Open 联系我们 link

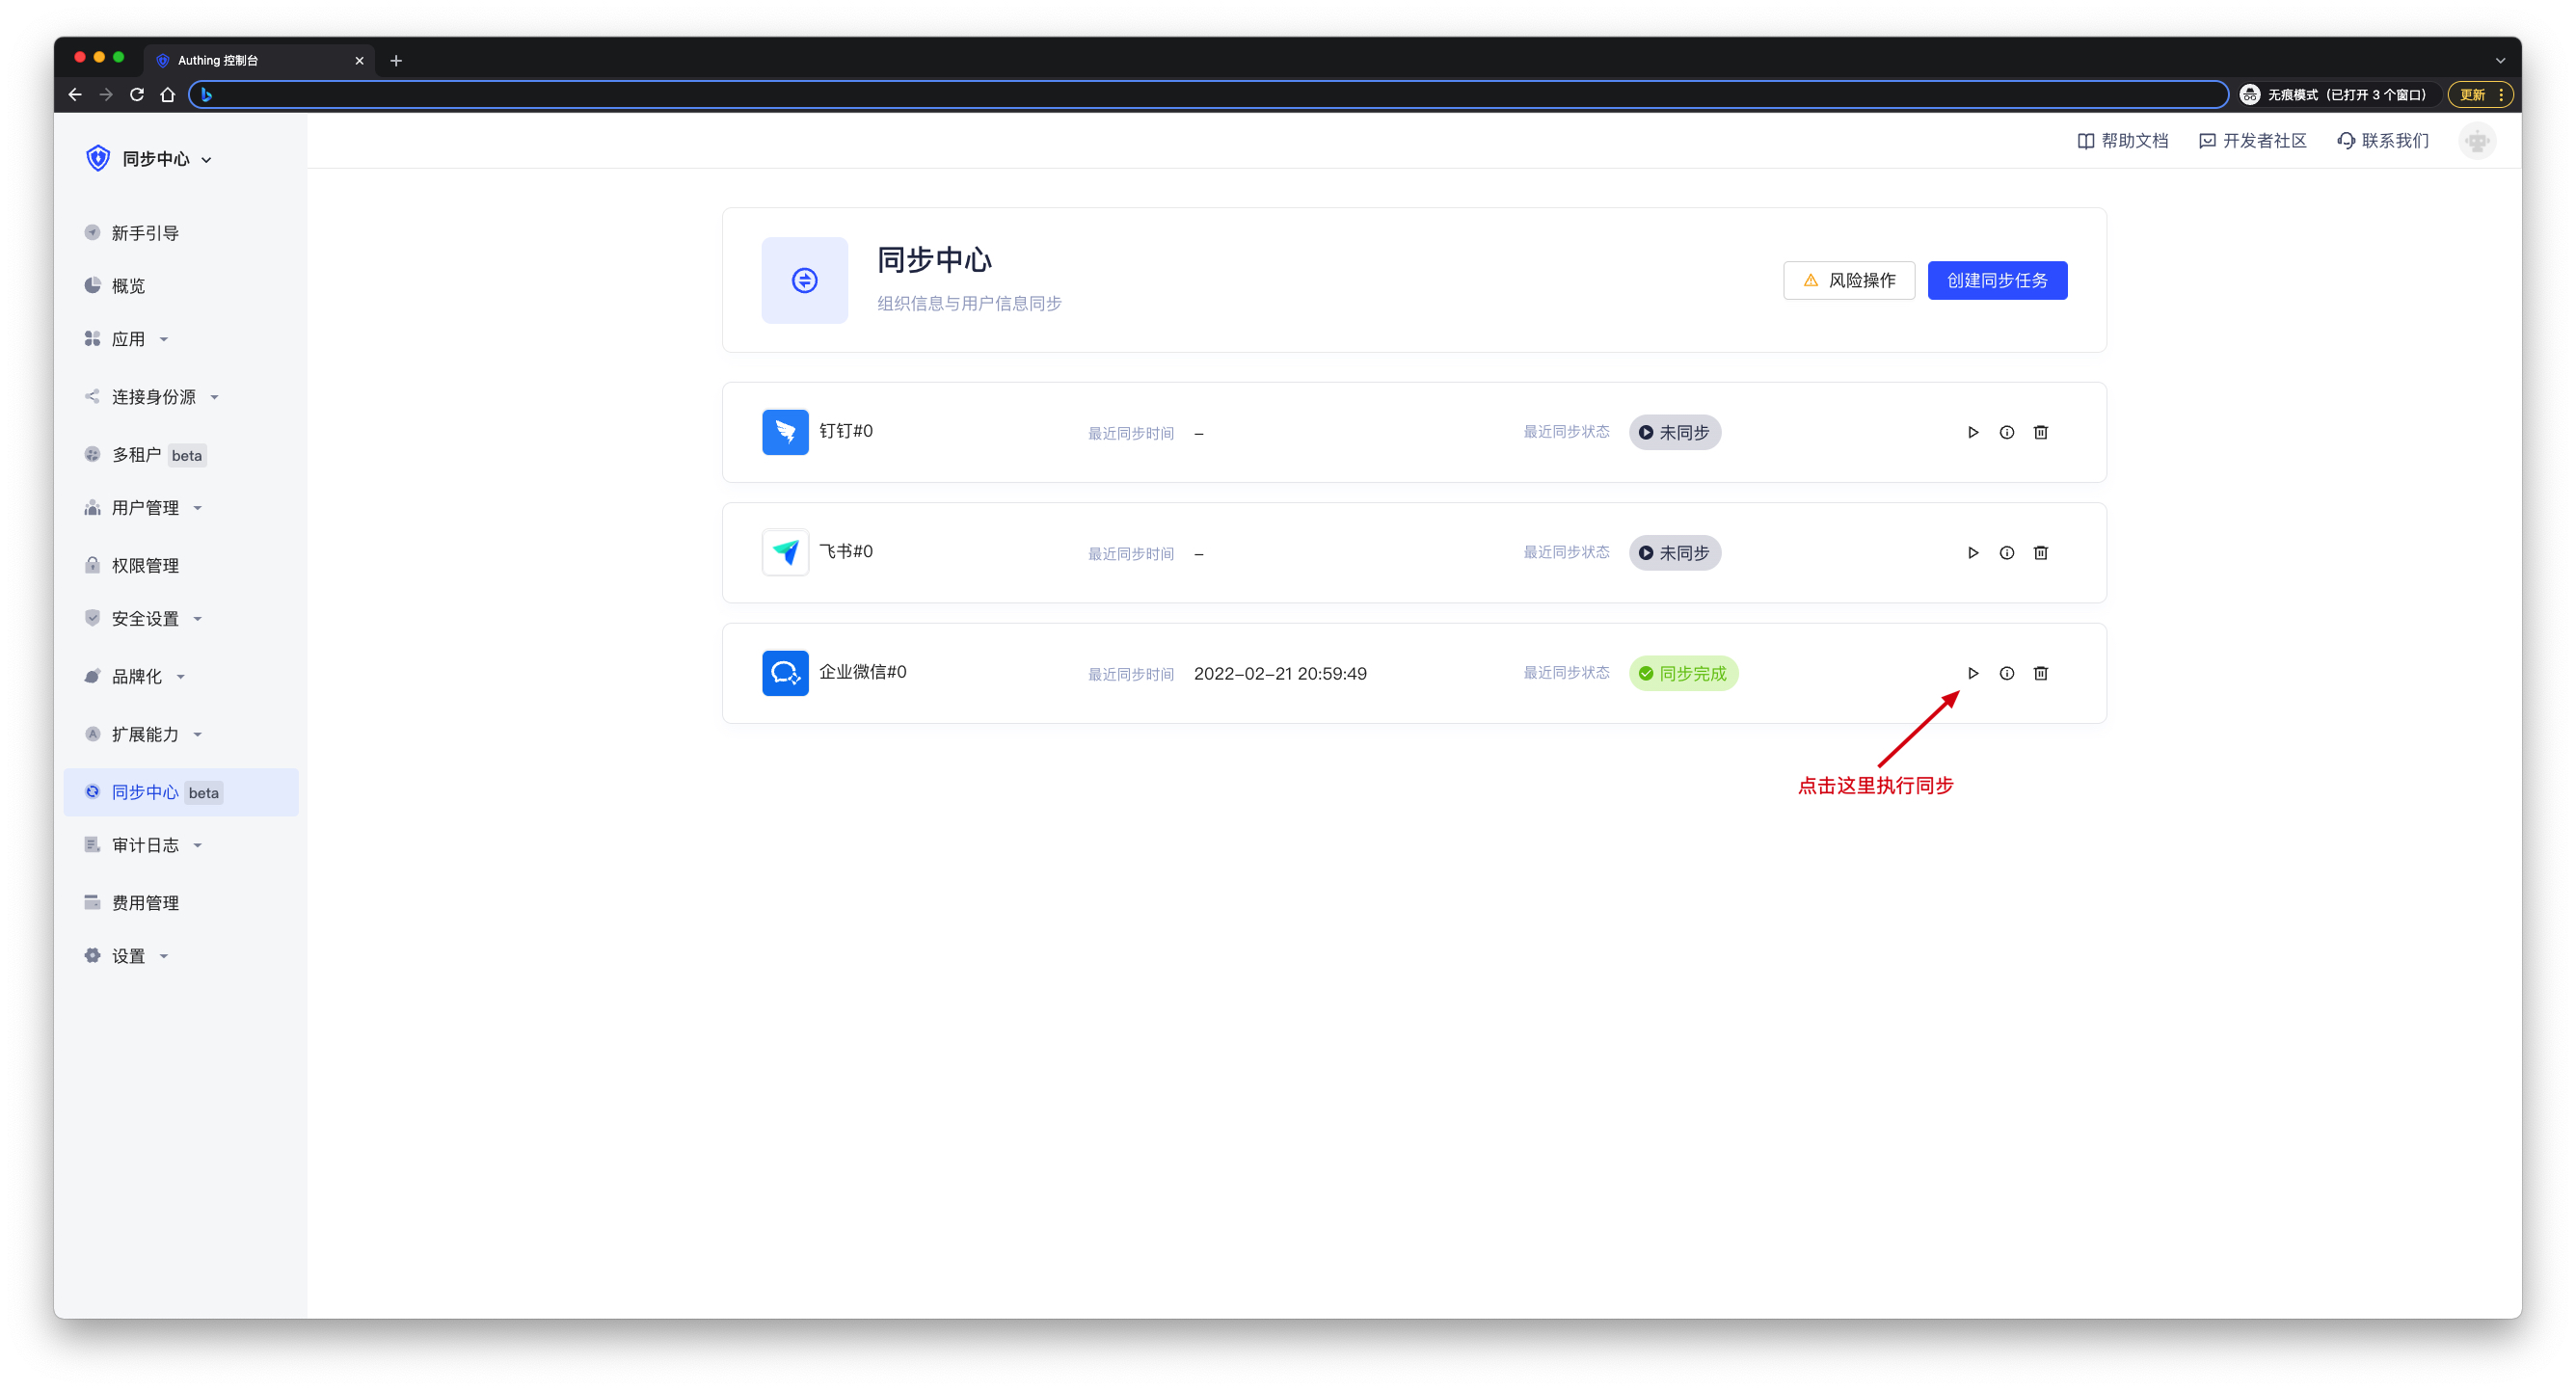(2383, 141)
